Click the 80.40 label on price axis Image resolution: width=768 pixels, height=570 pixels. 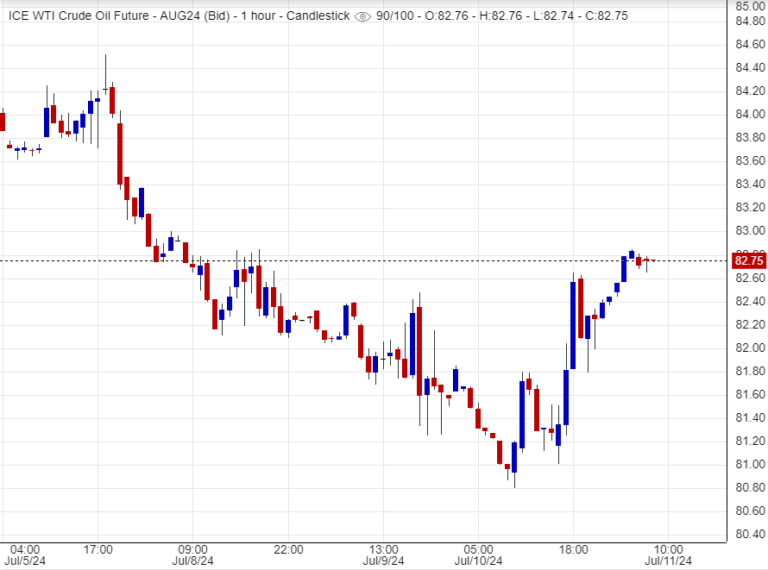(x=750, y=534)
